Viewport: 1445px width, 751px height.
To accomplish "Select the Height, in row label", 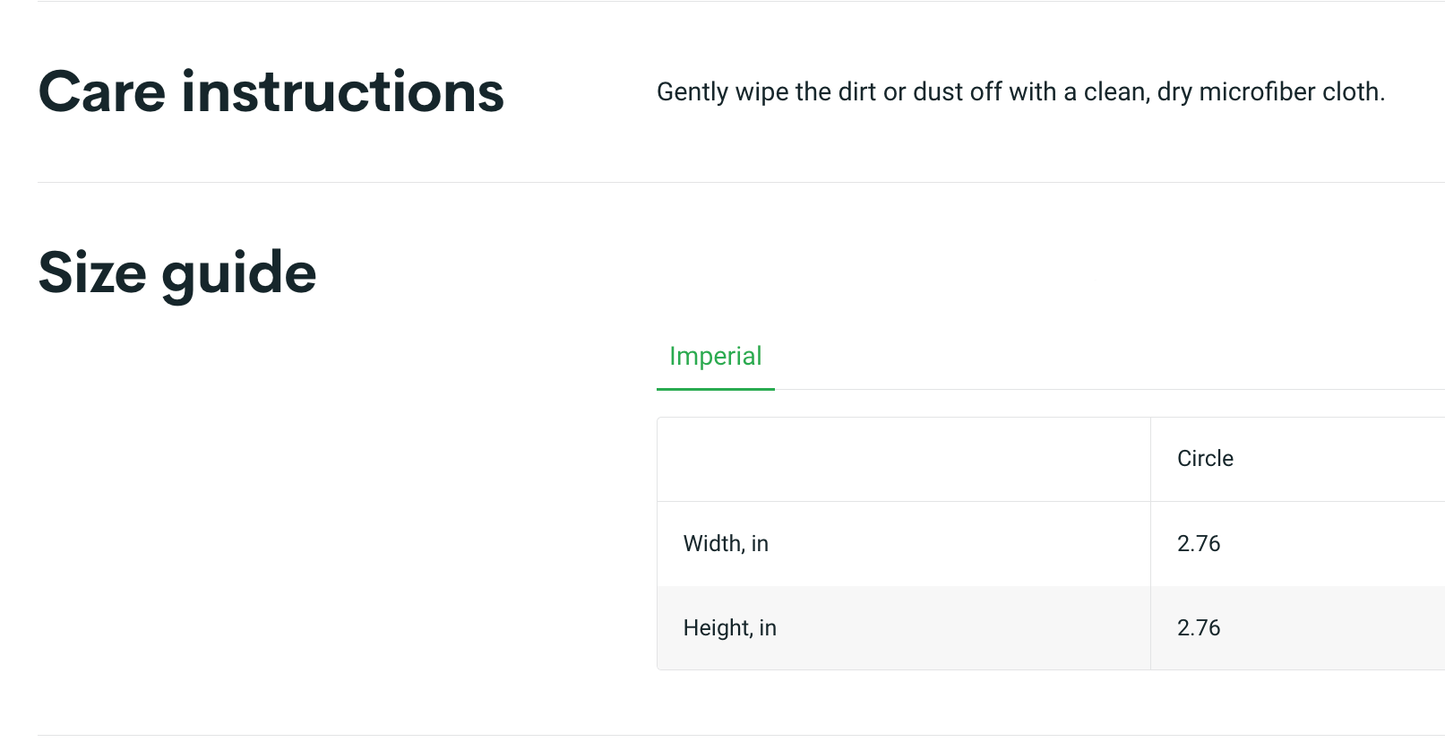I will pos(730,628).
